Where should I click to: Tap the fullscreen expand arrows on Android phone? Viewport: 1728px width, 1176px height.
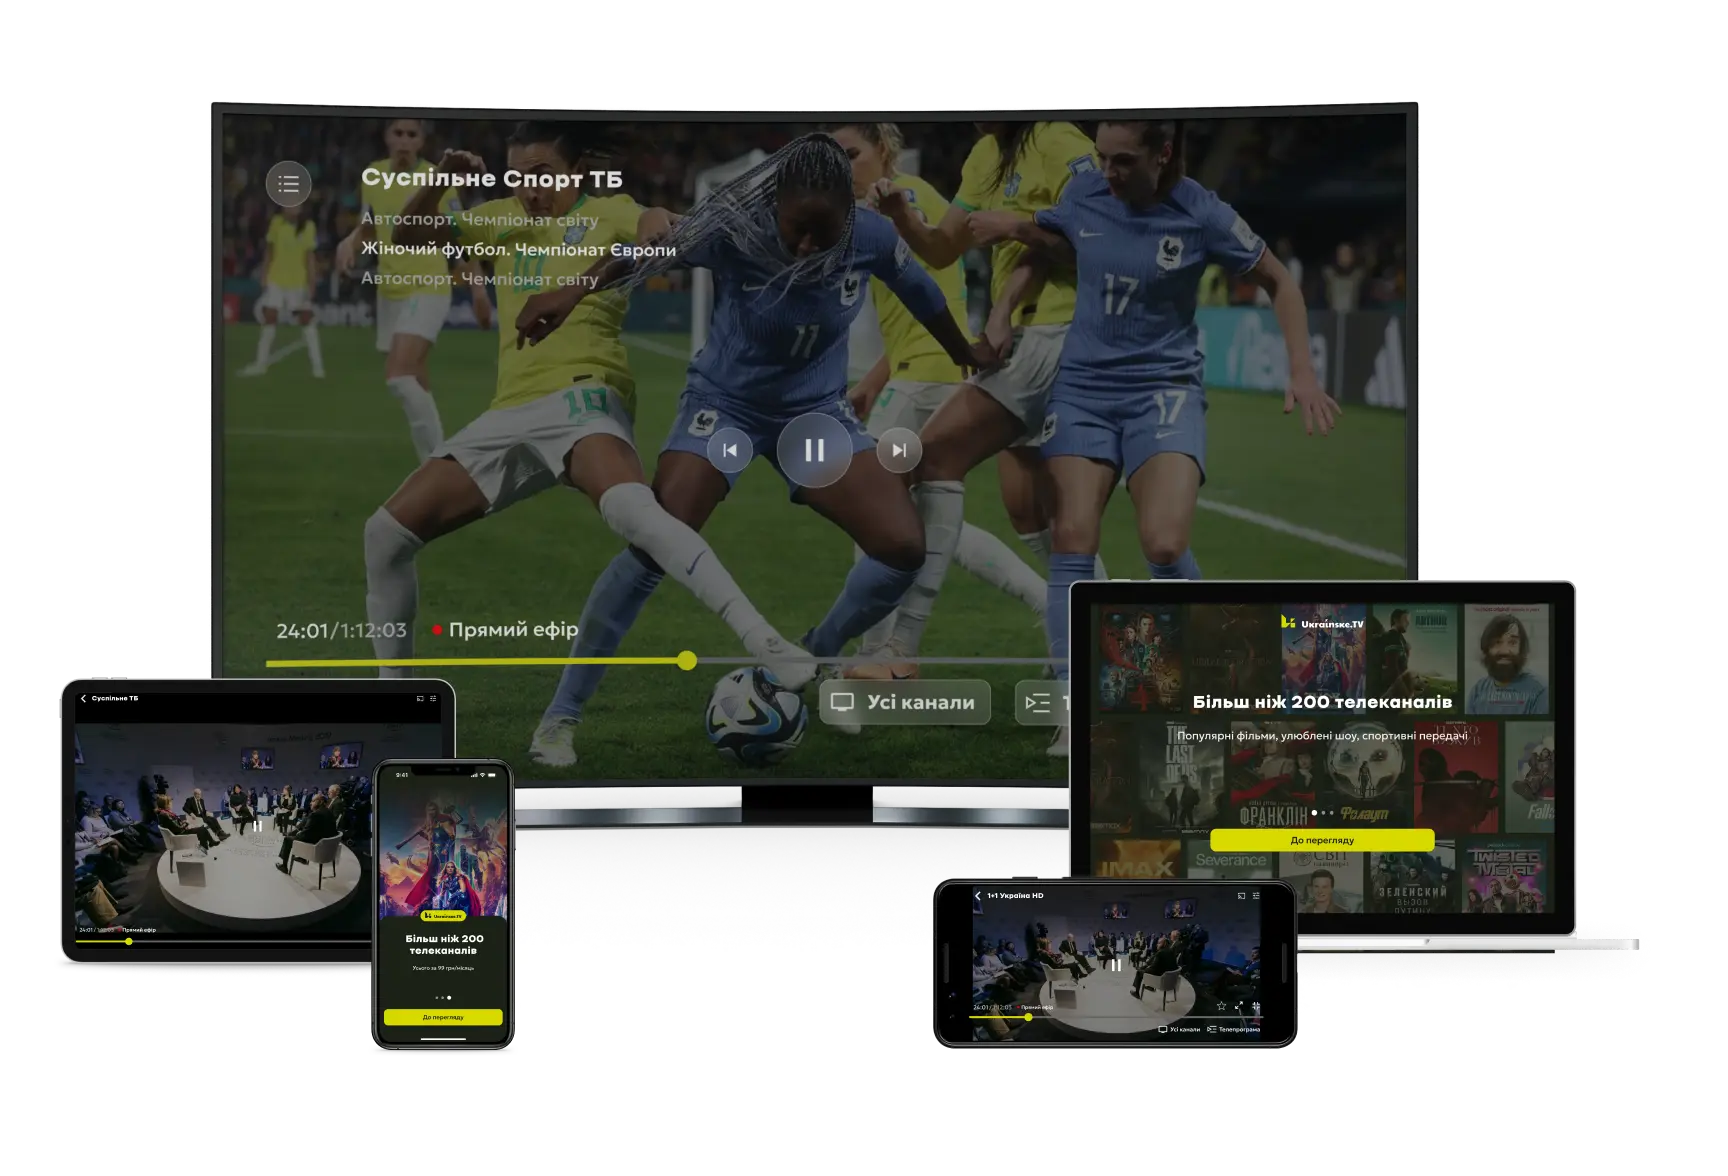[x=1239, y=1006]
